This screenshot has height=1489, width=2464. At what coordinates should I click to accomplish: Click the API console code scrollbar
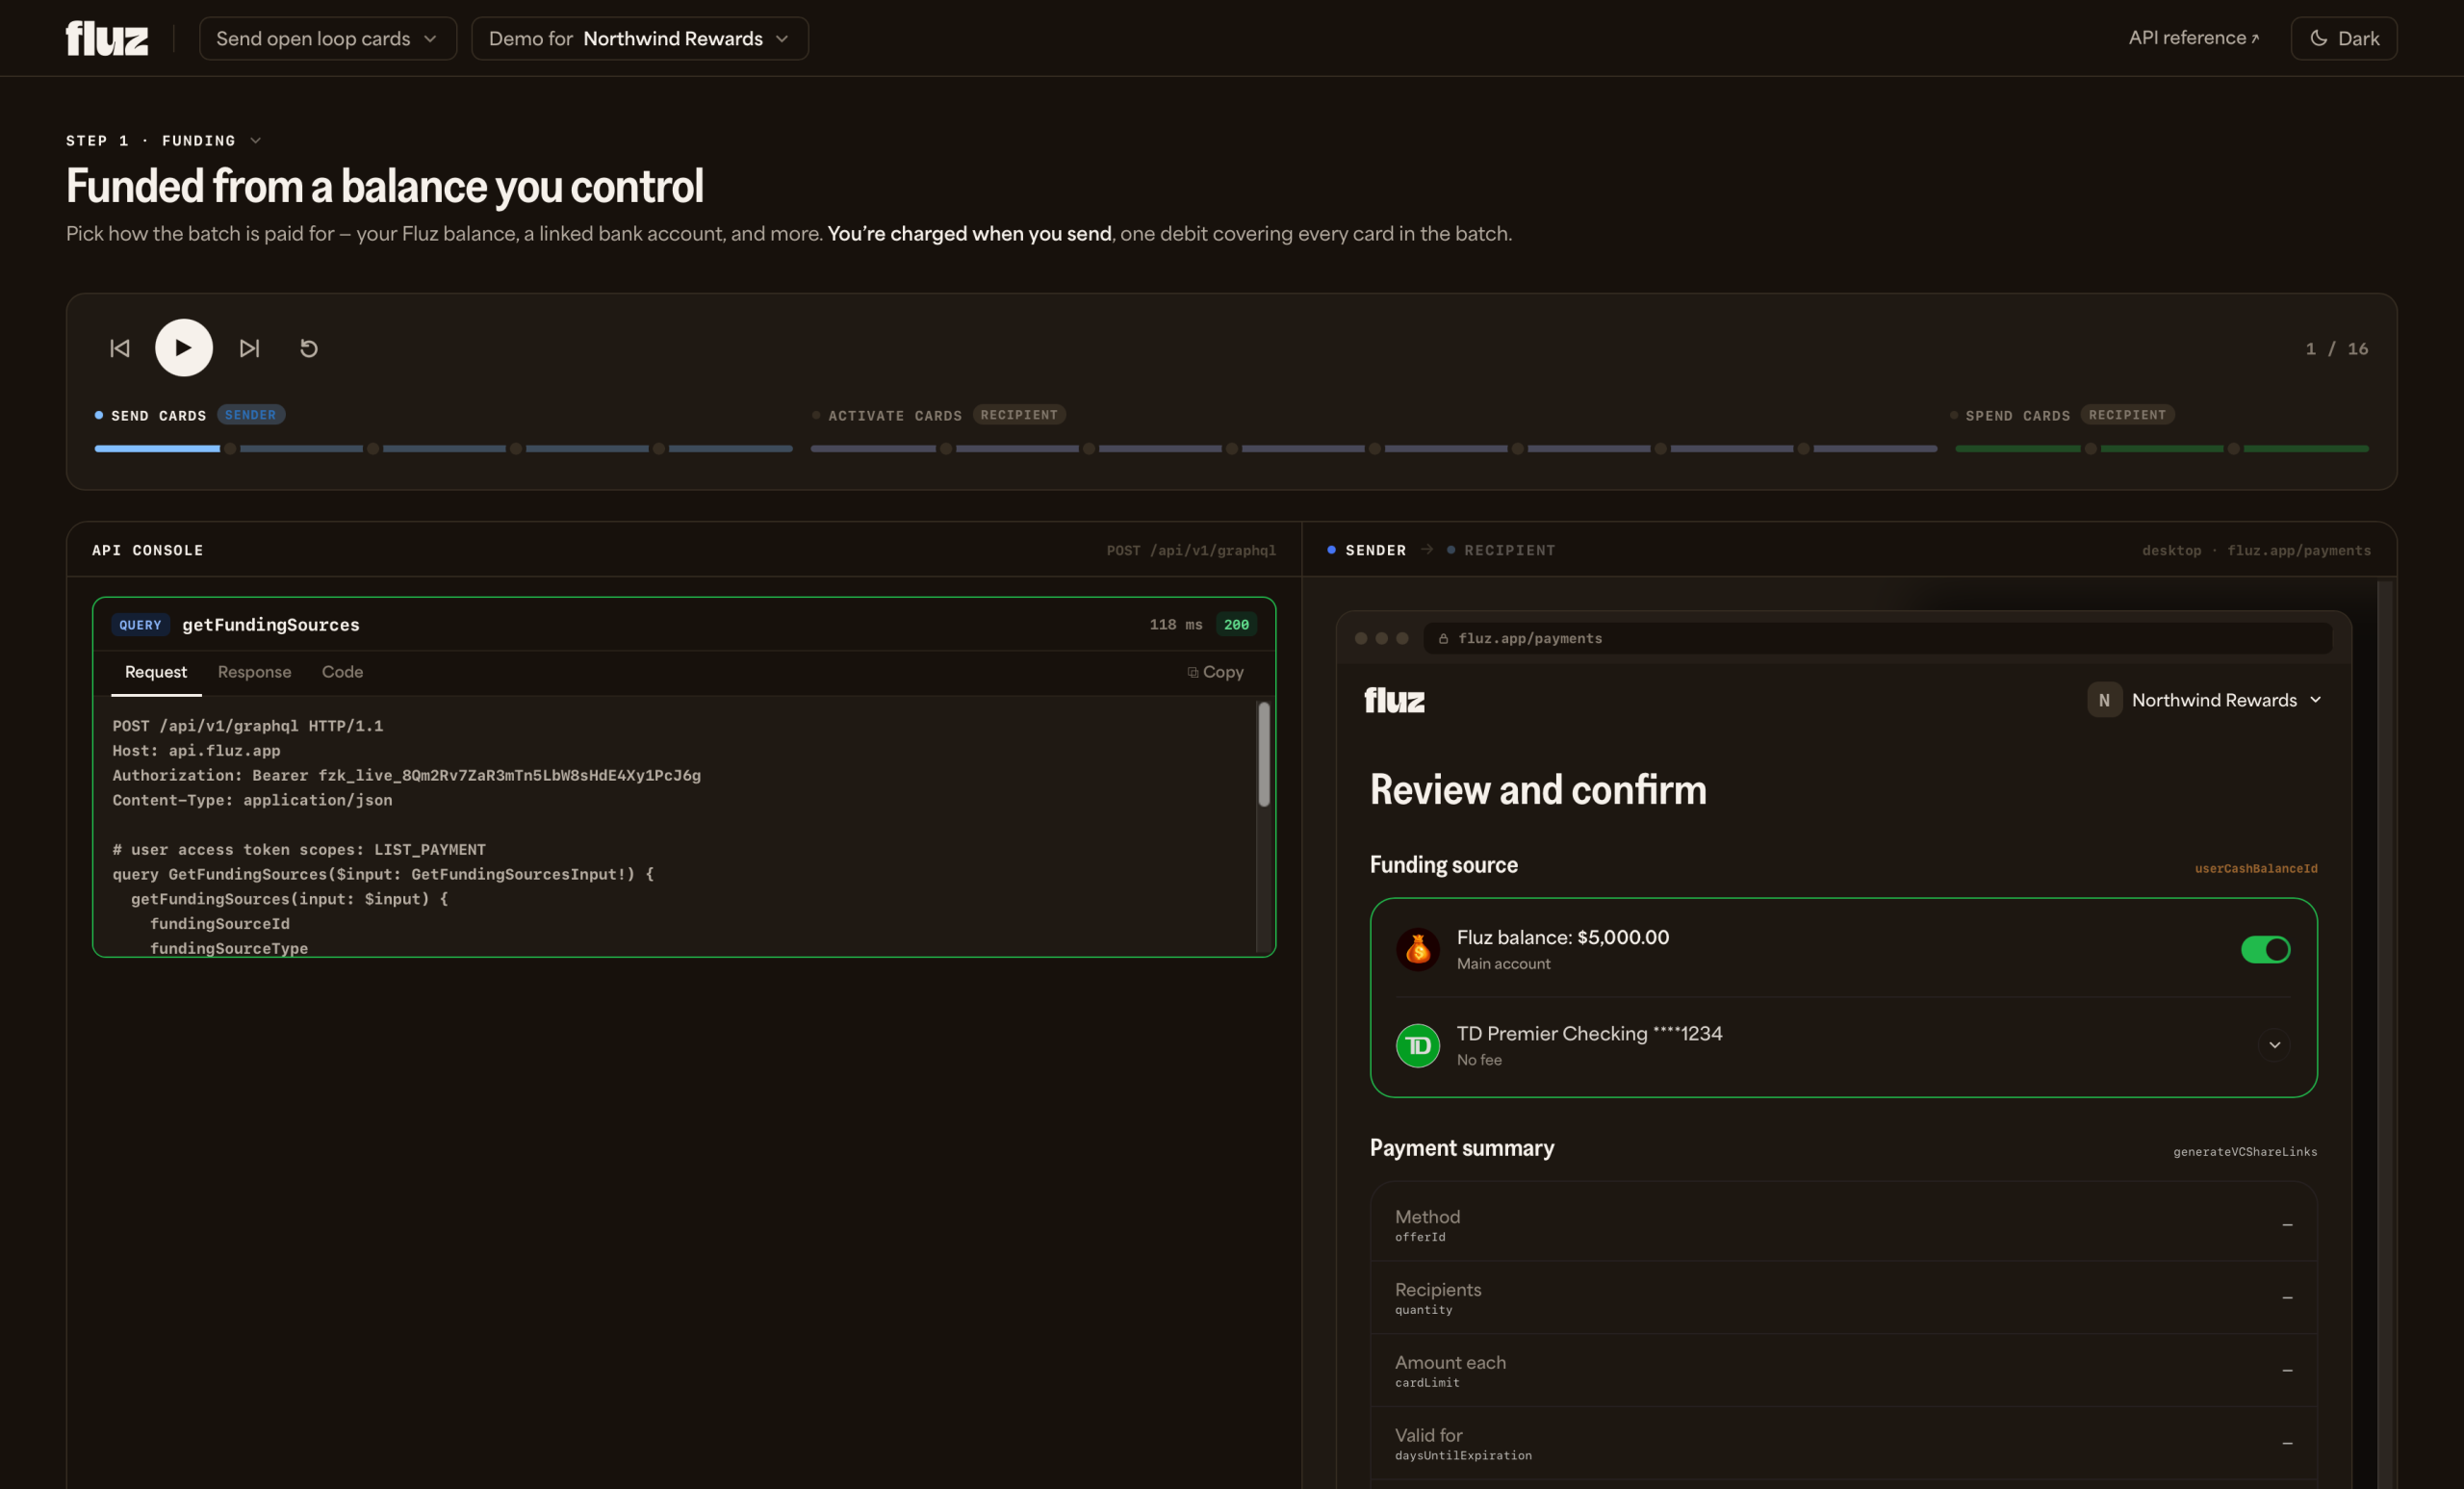tap(1264, 754)
